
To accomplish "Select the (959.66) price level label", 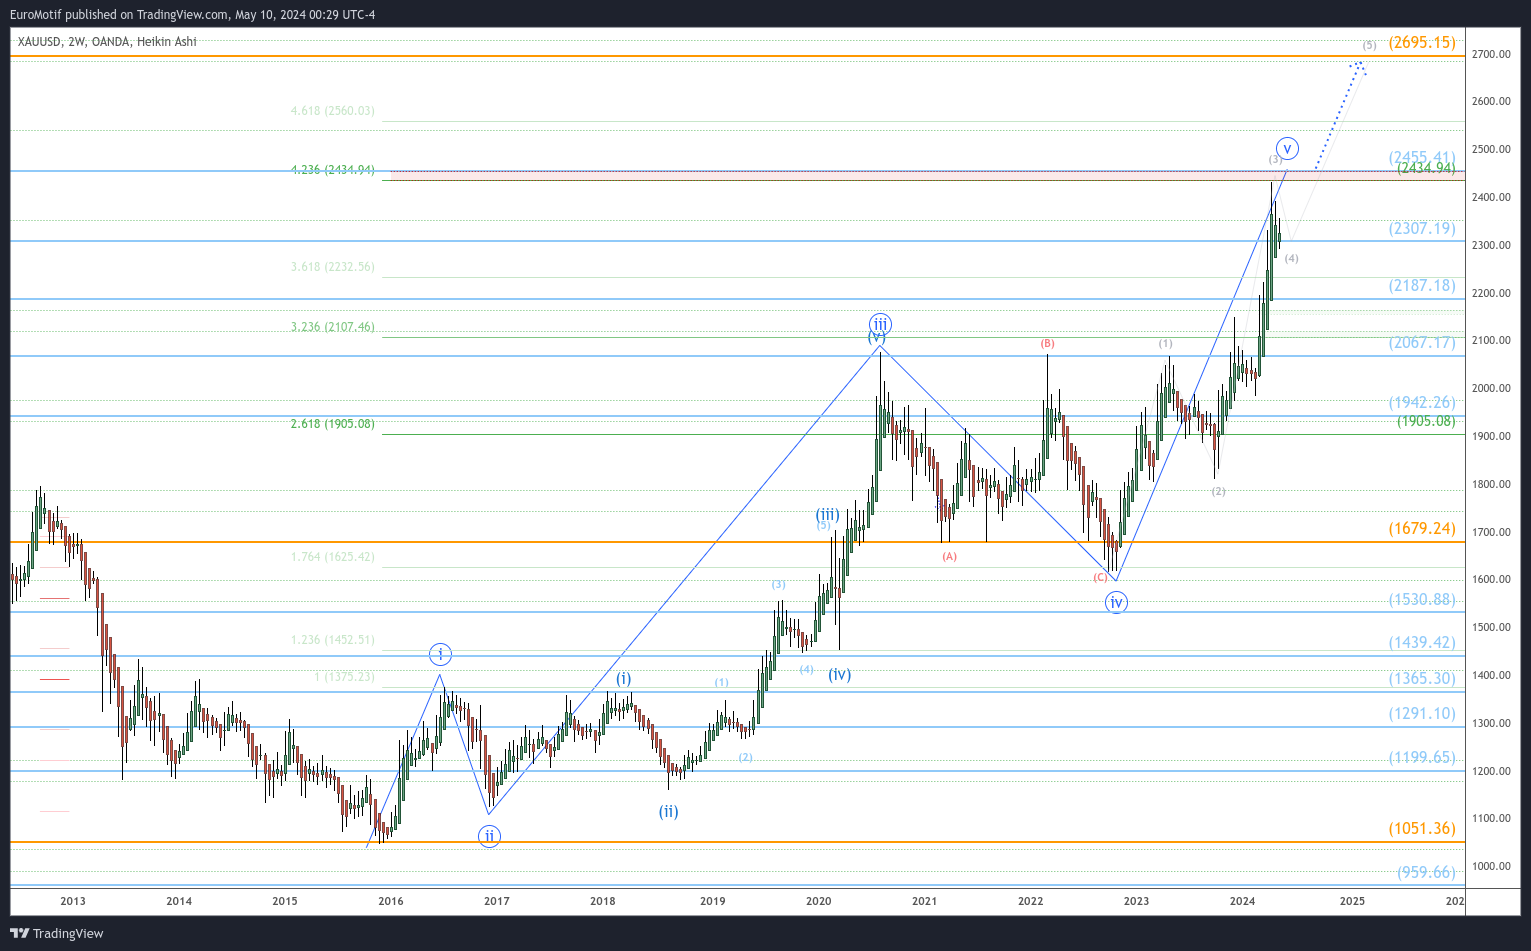I will tap(1426, 872).
